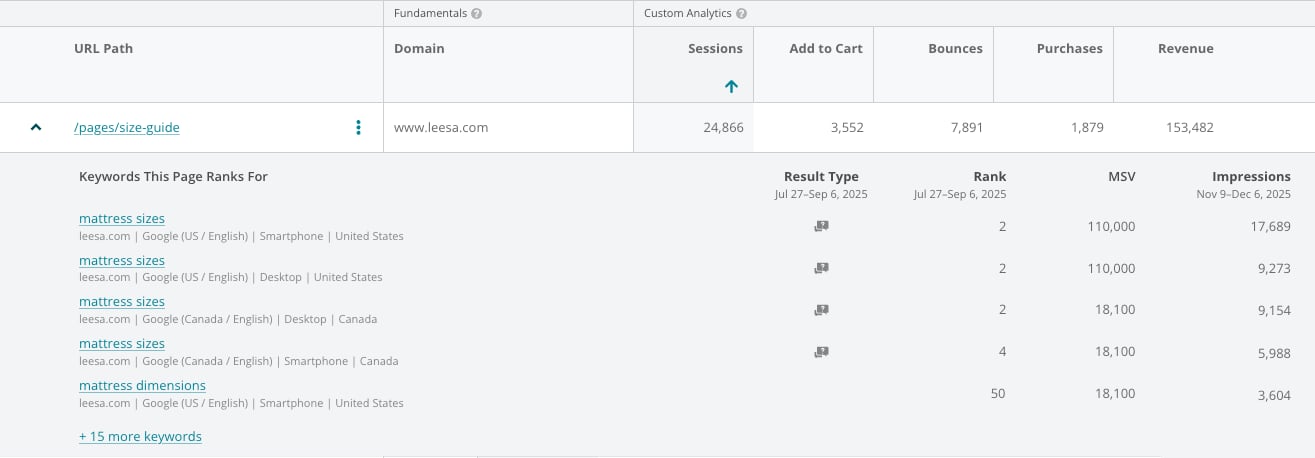Open mattress sizes keyword for Canada Smartphone
The image size is (1315, 458).
tap(122, 344)
